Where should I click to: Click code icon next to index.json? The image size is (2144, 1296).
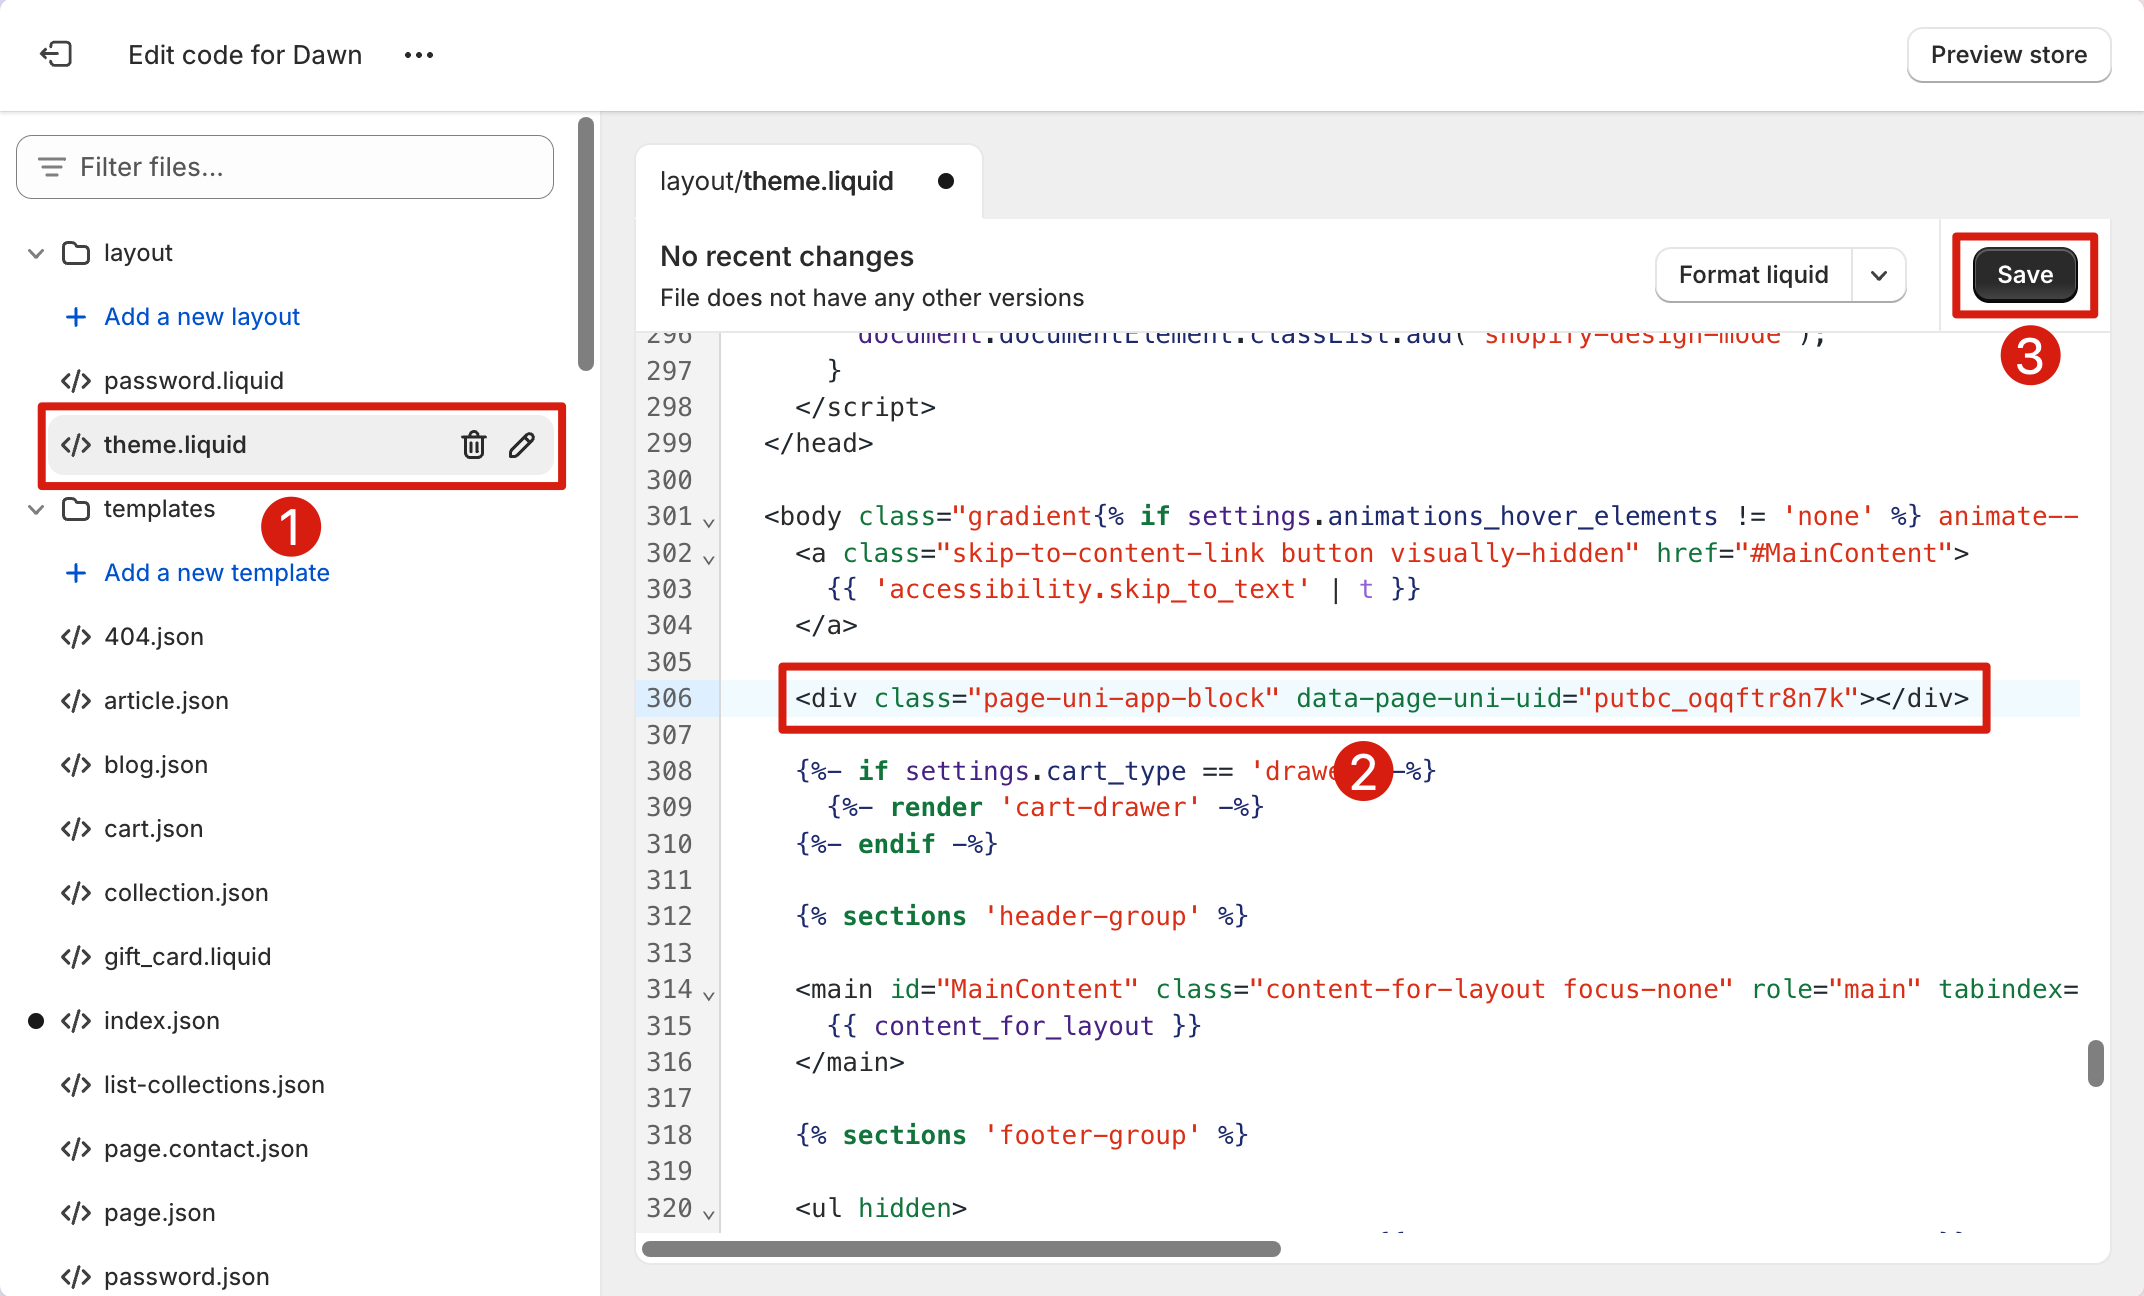coord(76,1021)
